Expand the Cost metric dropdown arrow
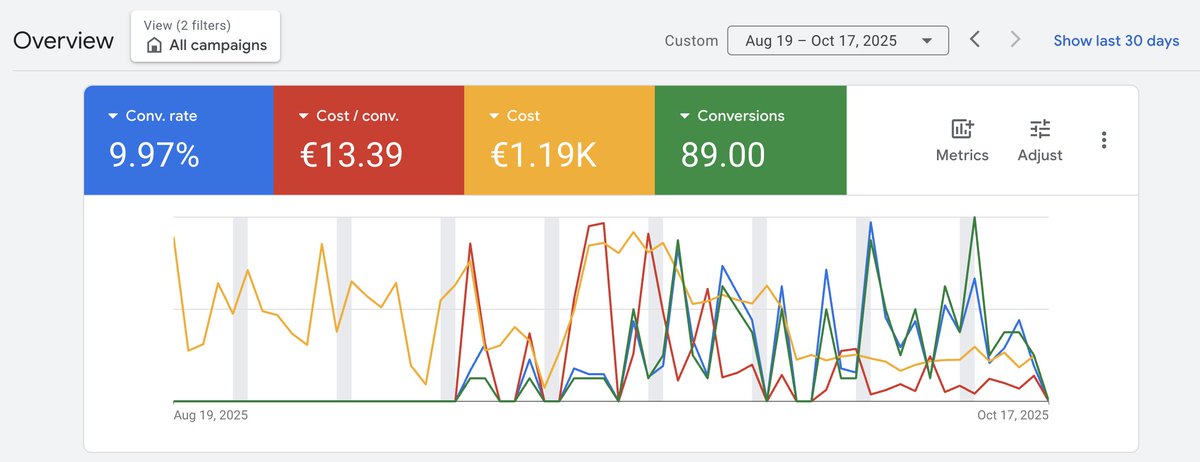Image resolution: width=1200 pixels, height=462 pixels. click(x=493, y=116)
